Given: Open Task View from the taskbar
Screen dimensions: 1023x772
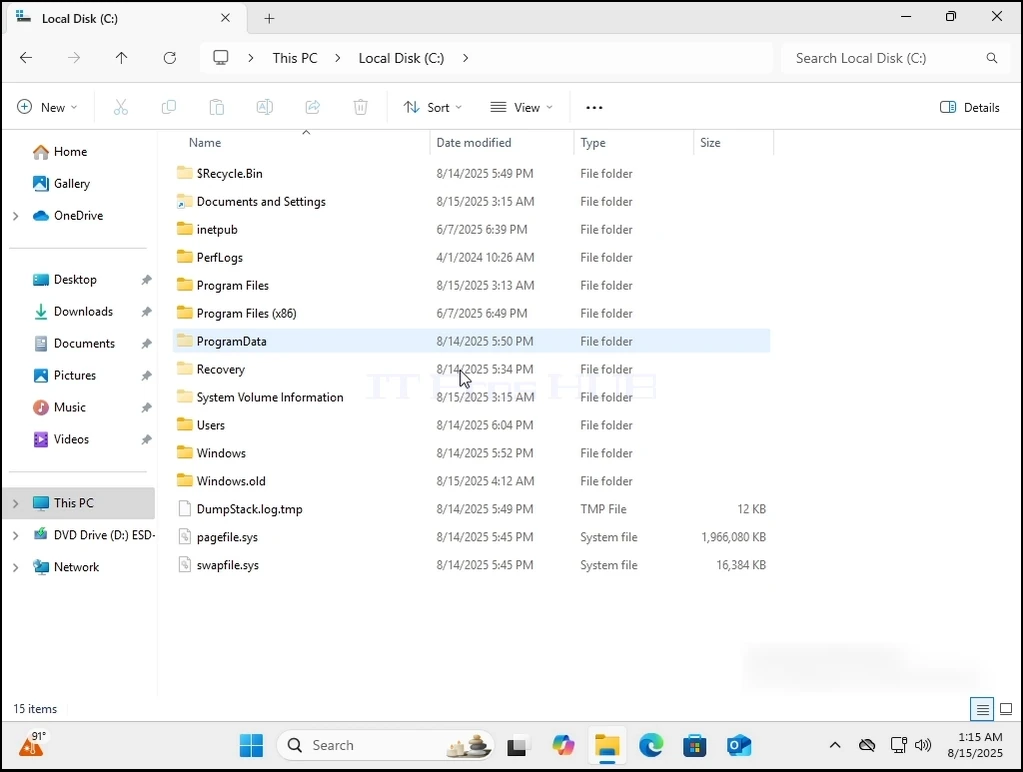Looking at the screenshot, I should tap(517, 745).
